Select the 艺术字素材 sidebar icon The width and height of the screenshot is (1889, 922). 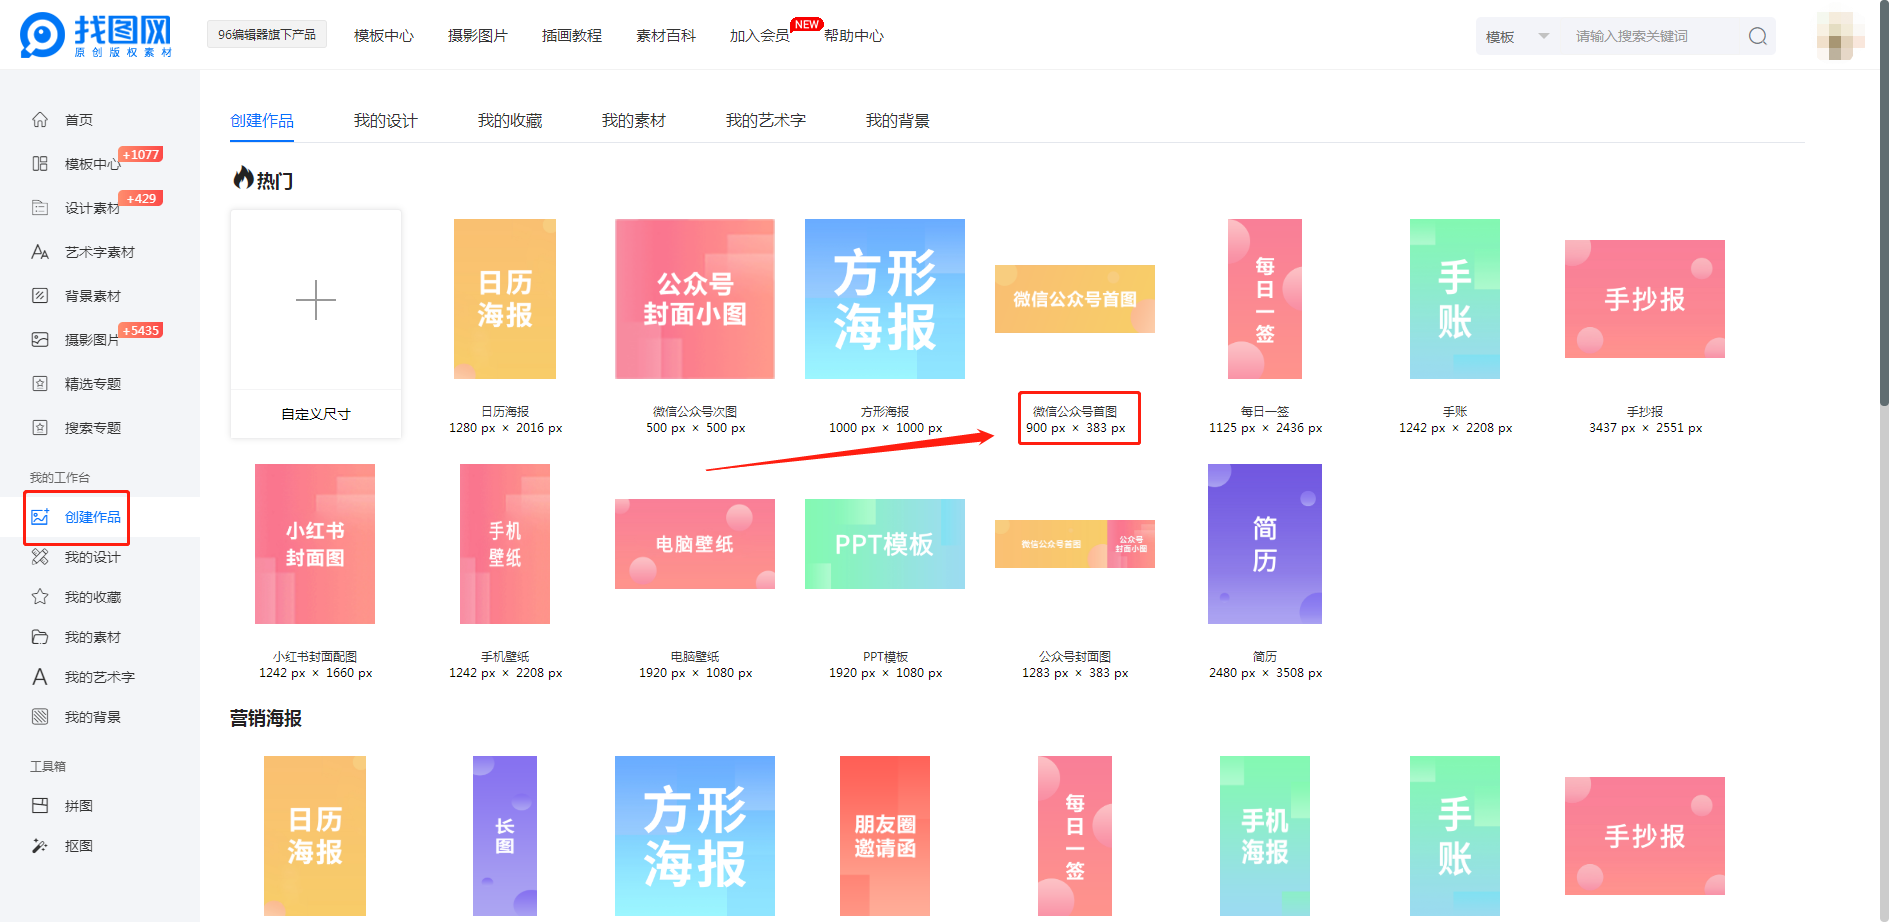tap(40, 252)
